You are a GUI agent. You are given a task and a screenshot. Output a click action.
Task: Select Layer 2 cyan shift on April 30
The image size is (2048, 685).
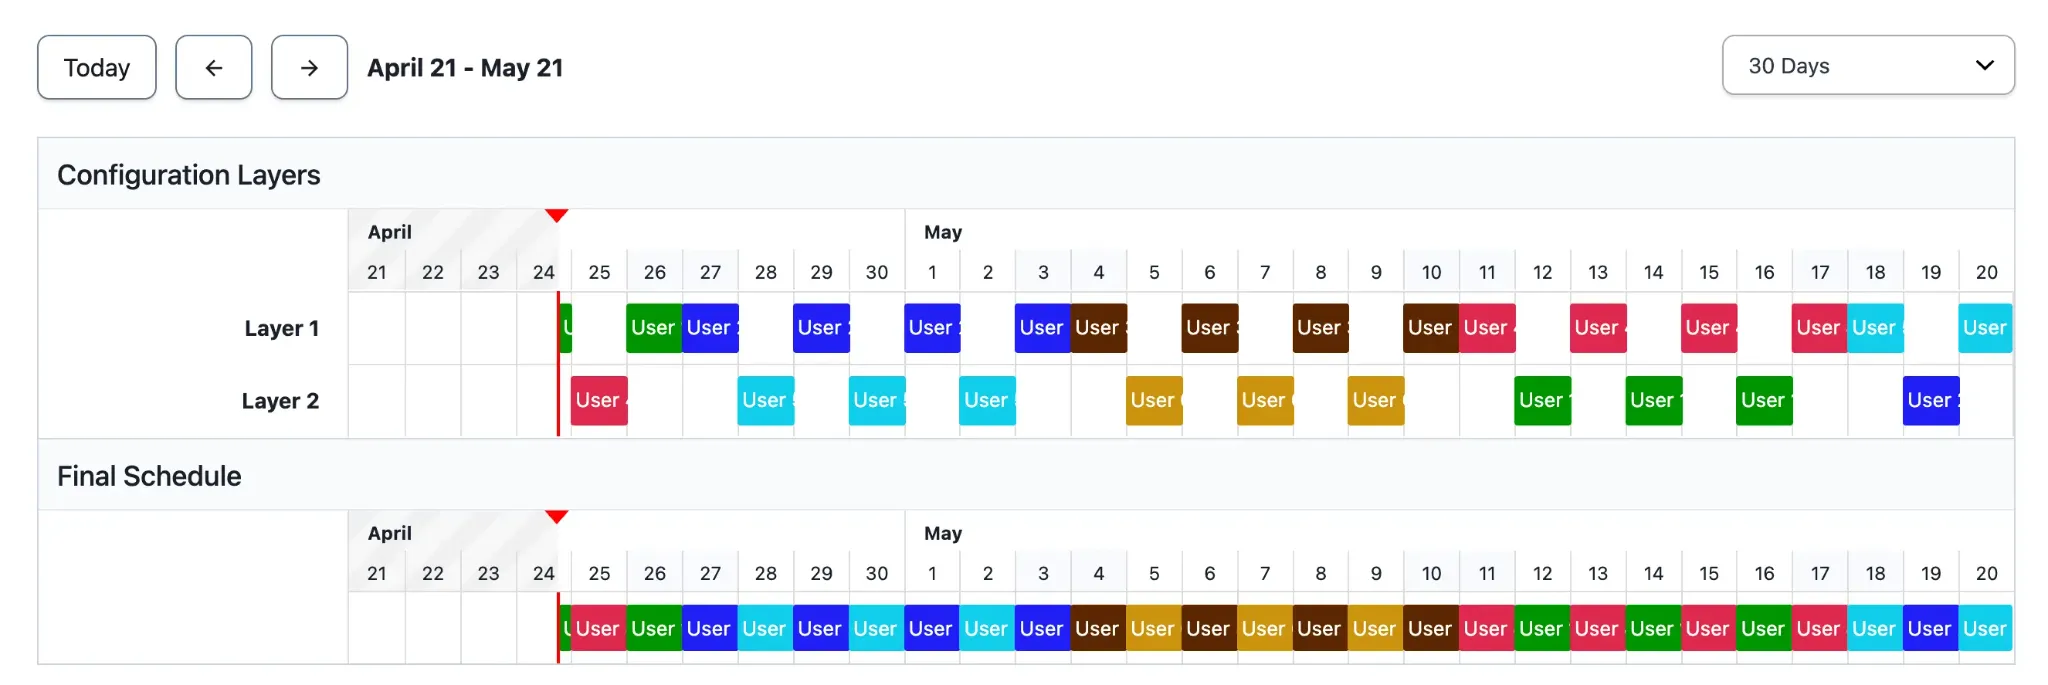[x=877, y=401]
